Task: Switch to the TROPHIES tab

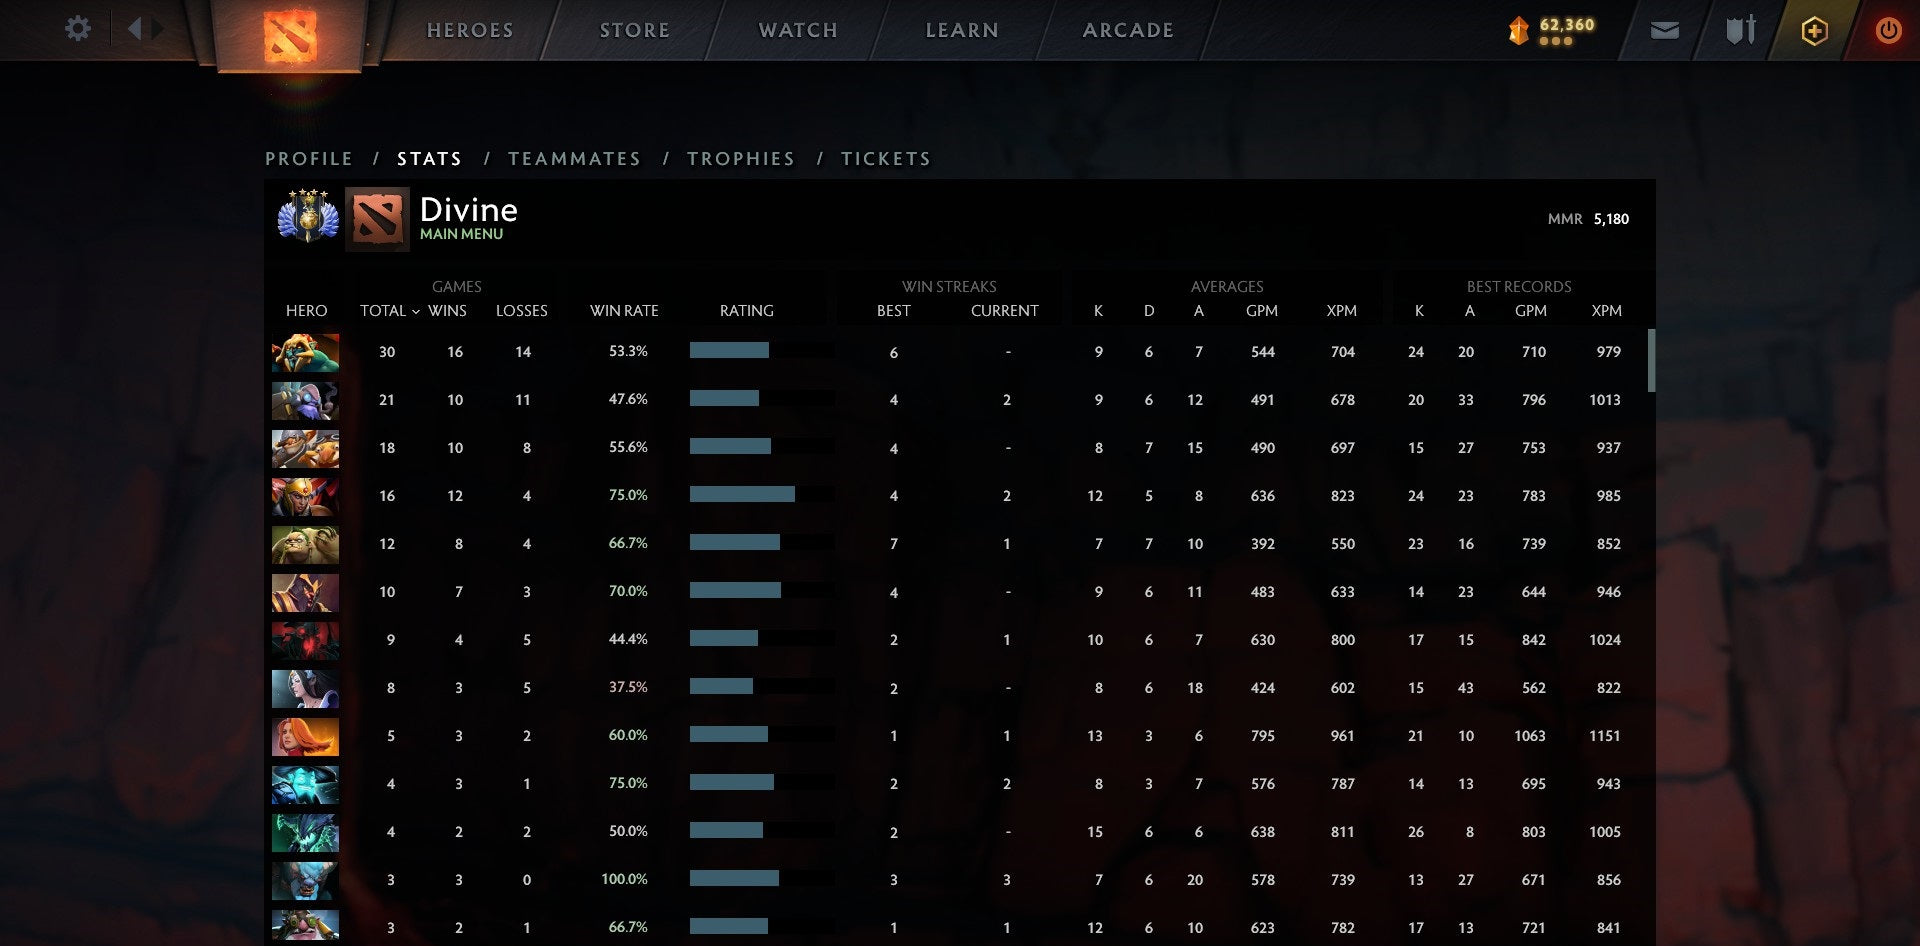Action: (740, 159)
